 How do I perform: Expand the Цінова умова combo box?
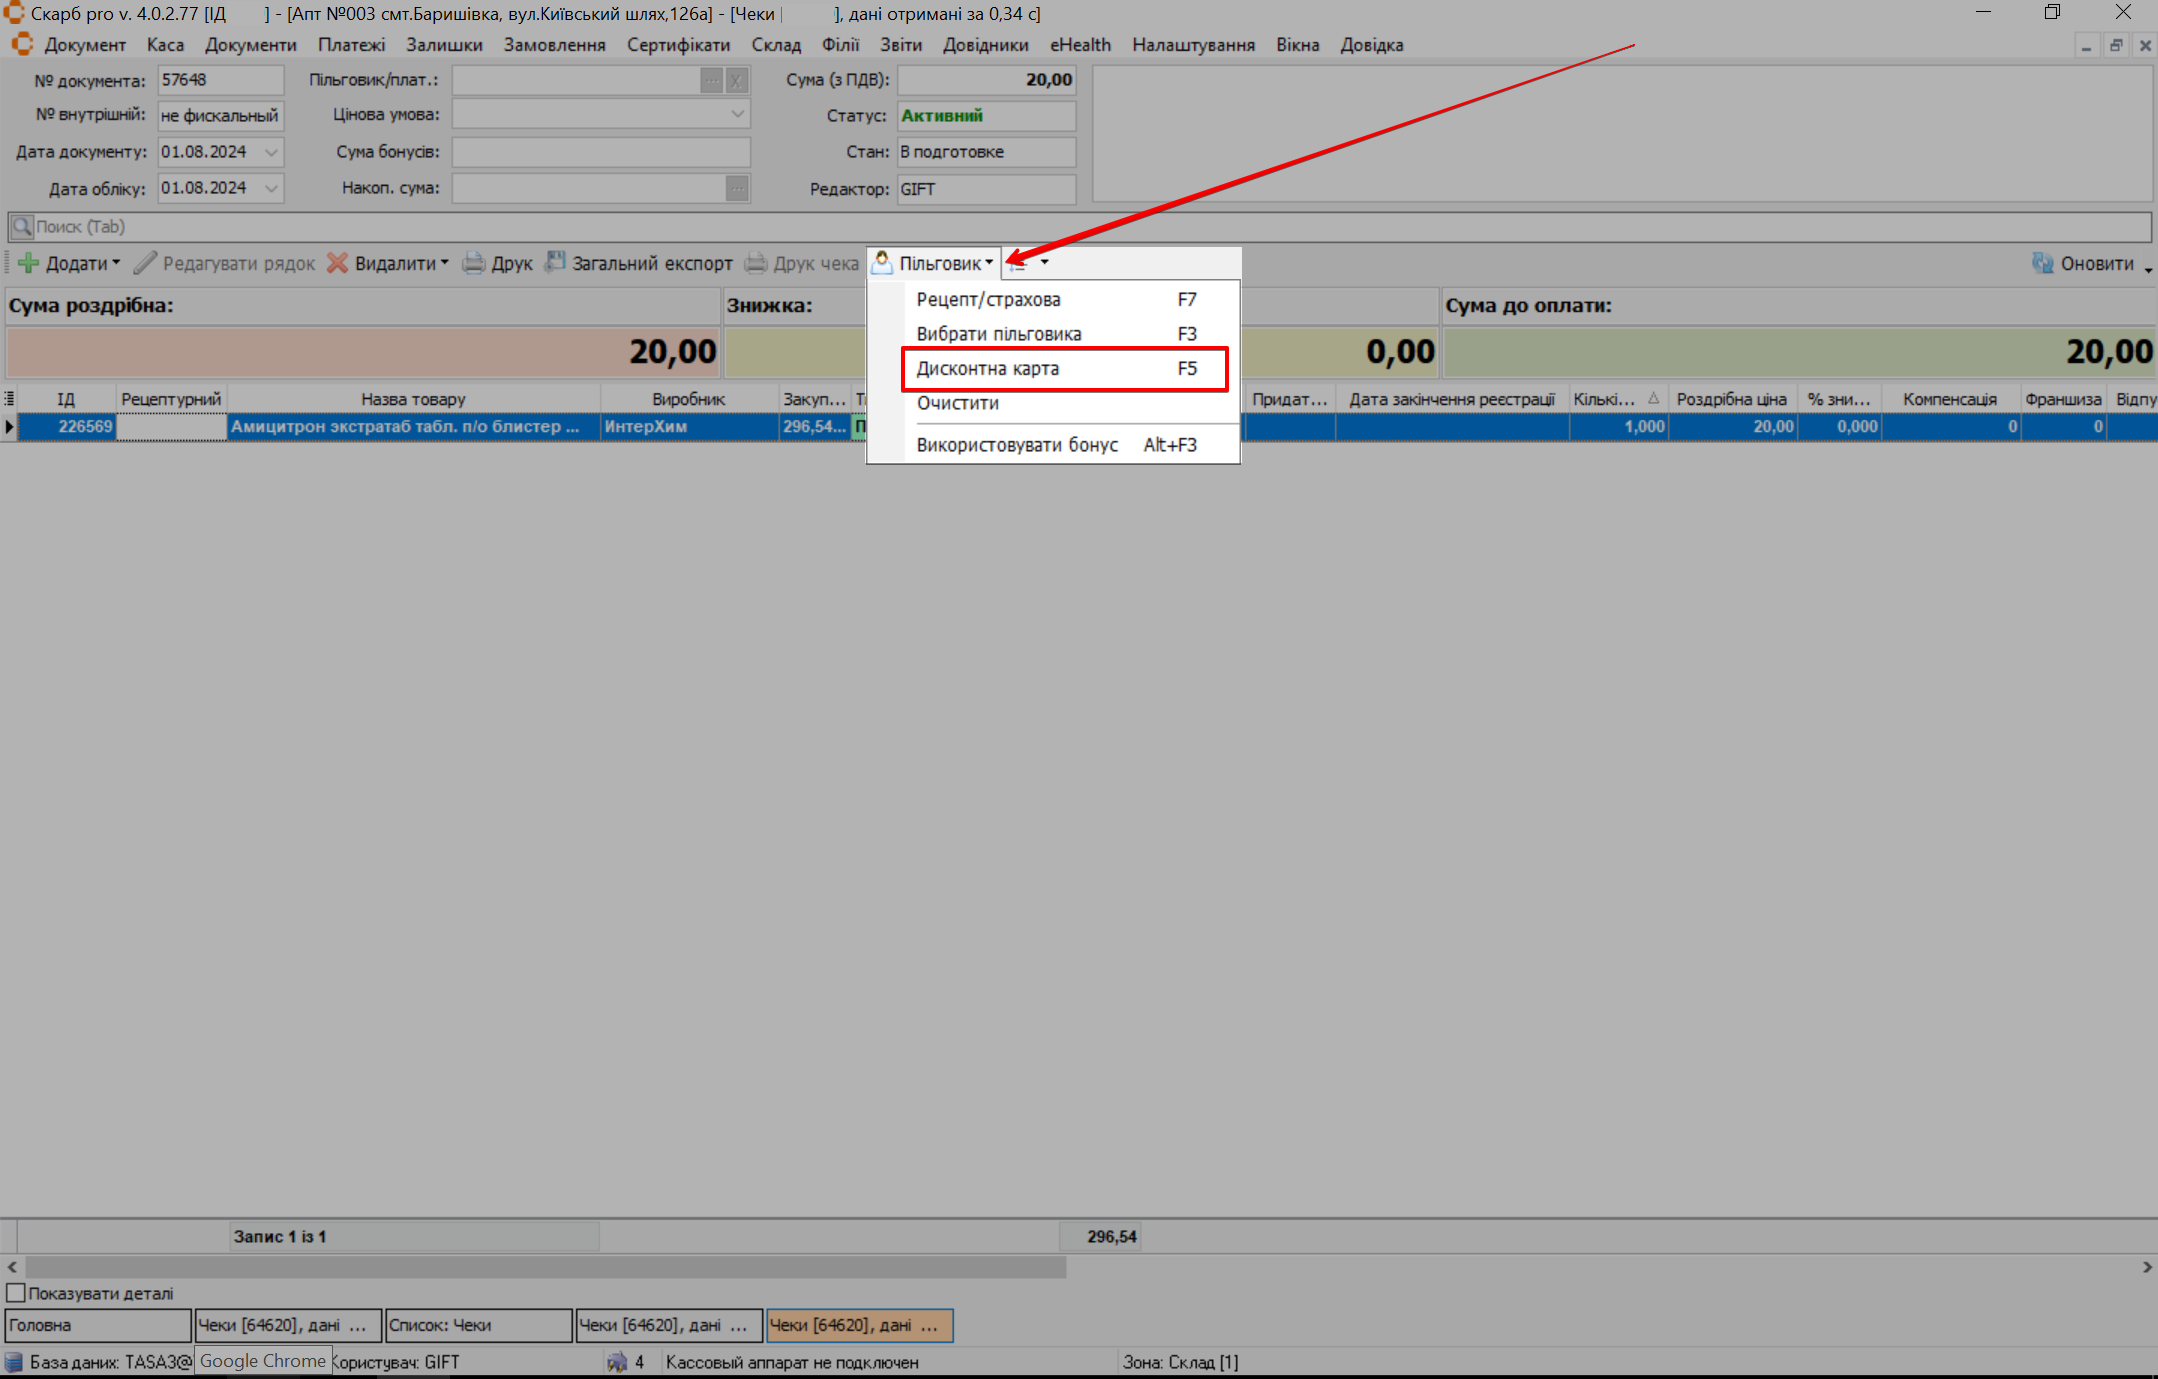(x=737, y=115)
